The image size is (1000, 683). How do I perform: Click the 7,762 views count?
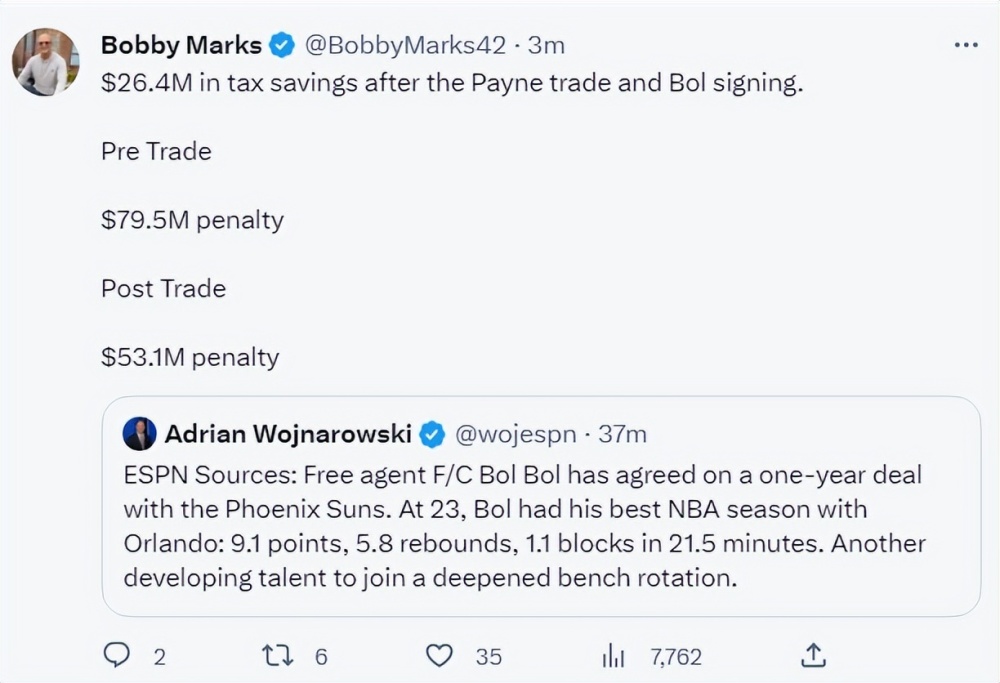676,656
